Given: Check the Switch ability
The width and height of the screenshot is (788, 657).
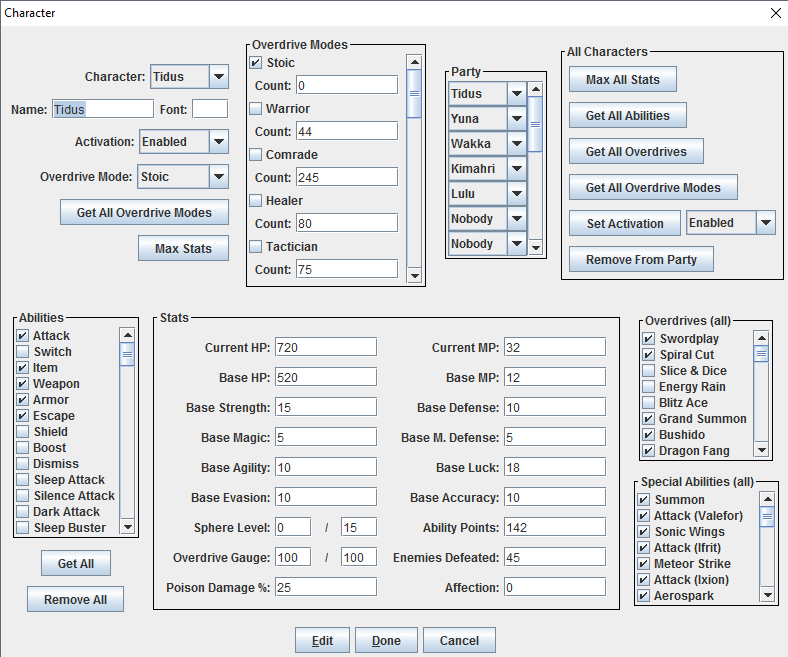Looking at the screenshot, I should (x=23, y=351).
